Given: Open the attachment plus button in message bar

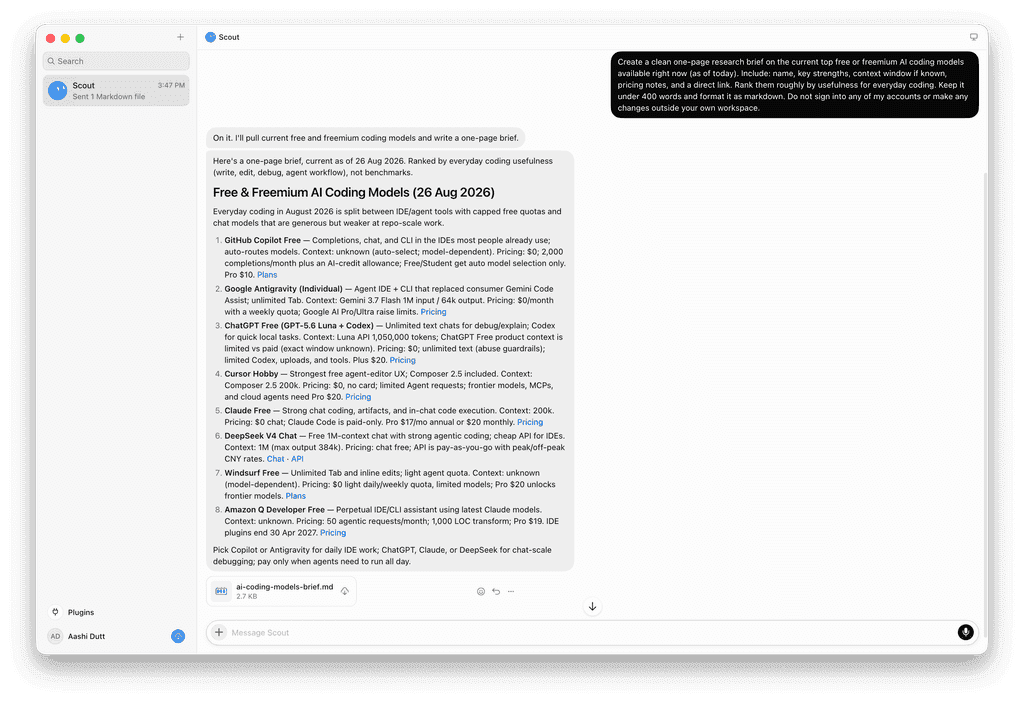Looking at the screenshot, I should click(x=219, y=632).
